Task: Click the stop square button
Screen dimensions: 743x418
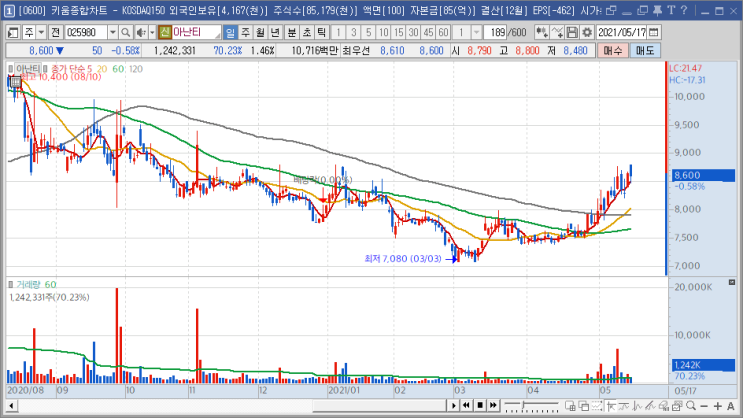Action: (x=480, y=406)
